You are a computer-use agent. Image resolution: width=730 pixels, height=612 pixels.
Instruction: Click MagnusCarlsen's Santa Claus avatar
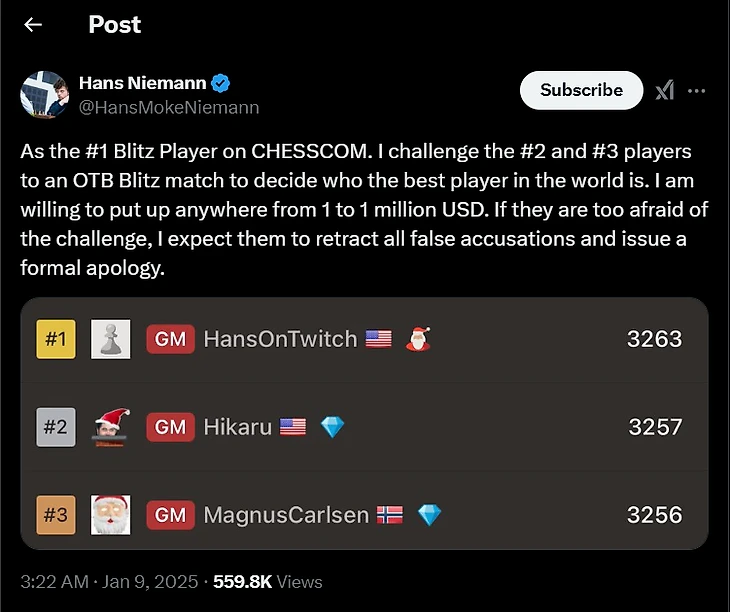pyautogui.click(x=110, y=515)
